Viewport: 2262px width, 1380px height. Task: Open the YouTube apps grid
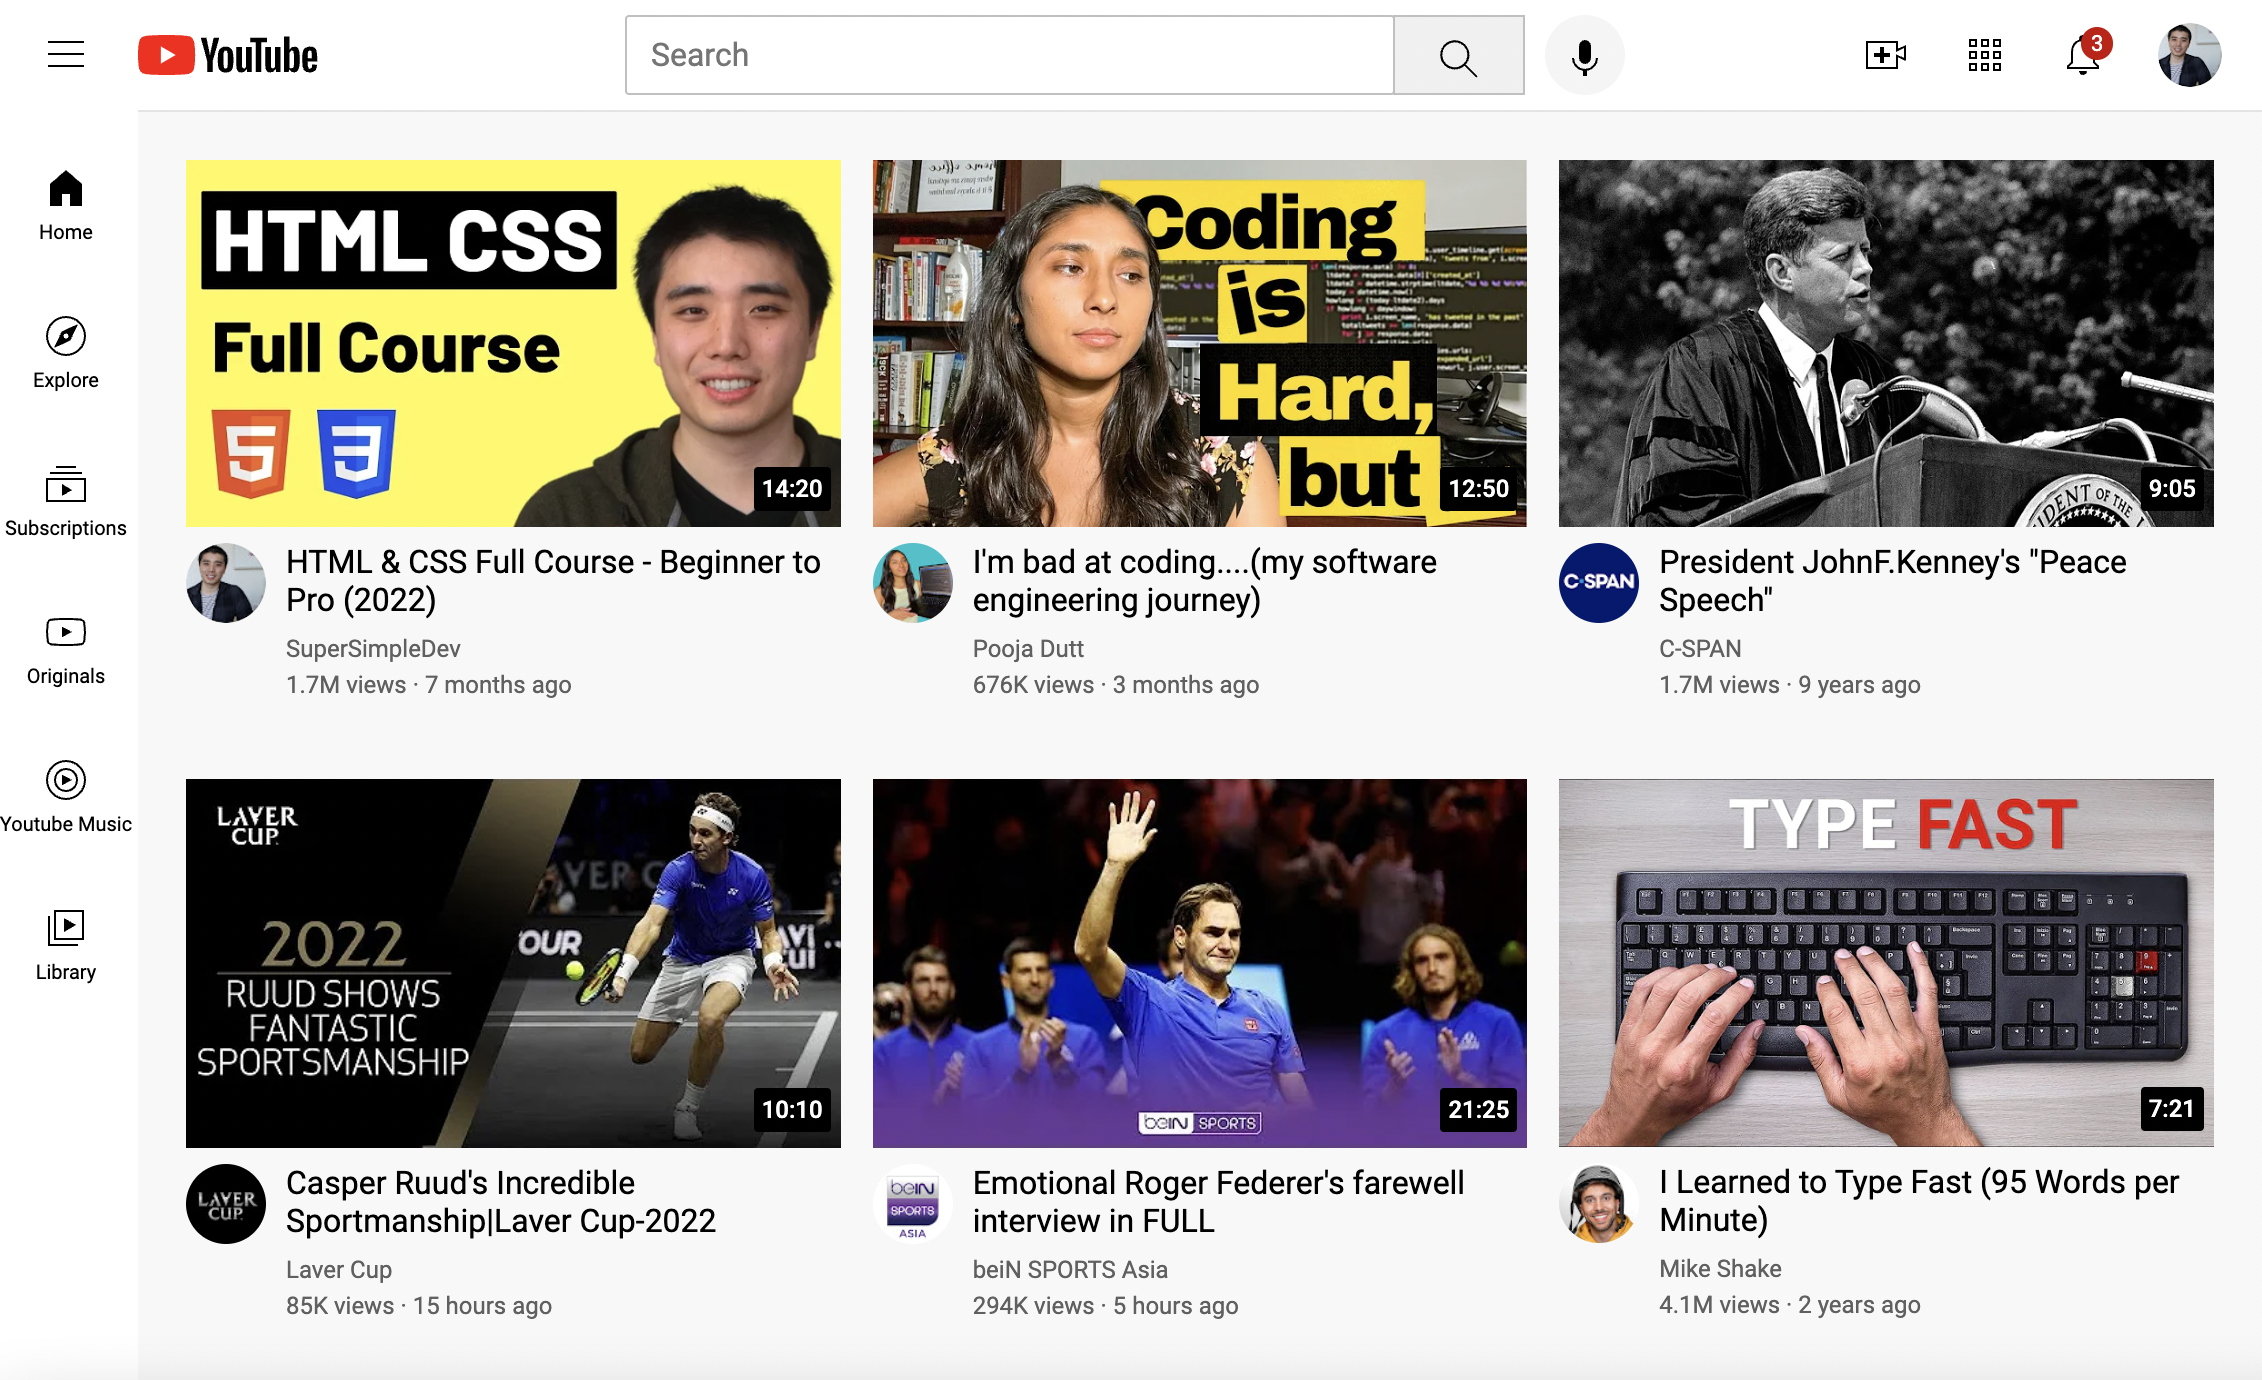pos(1984,55)
